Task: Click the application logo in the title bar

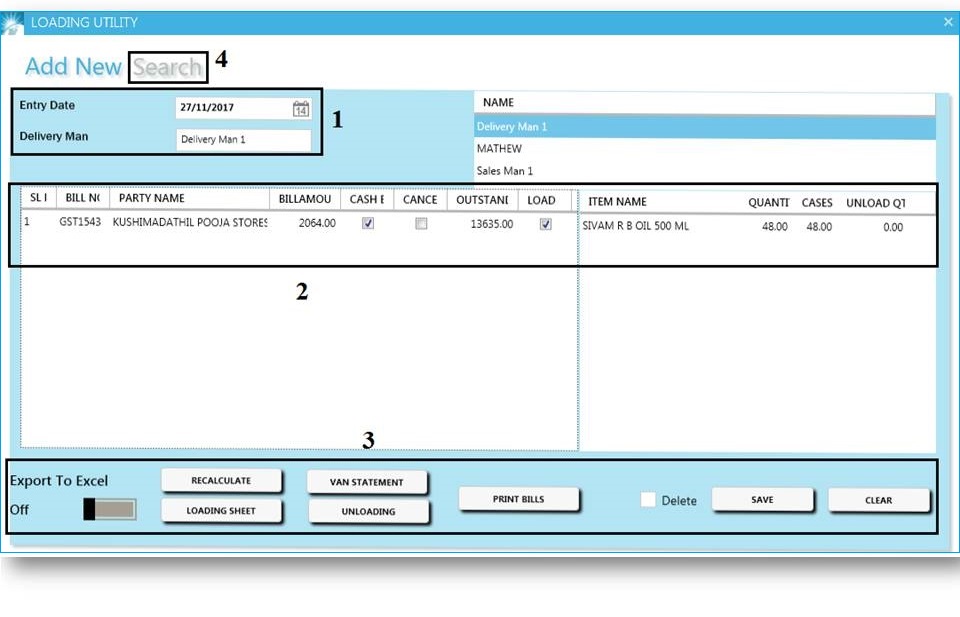Action: 12,21
